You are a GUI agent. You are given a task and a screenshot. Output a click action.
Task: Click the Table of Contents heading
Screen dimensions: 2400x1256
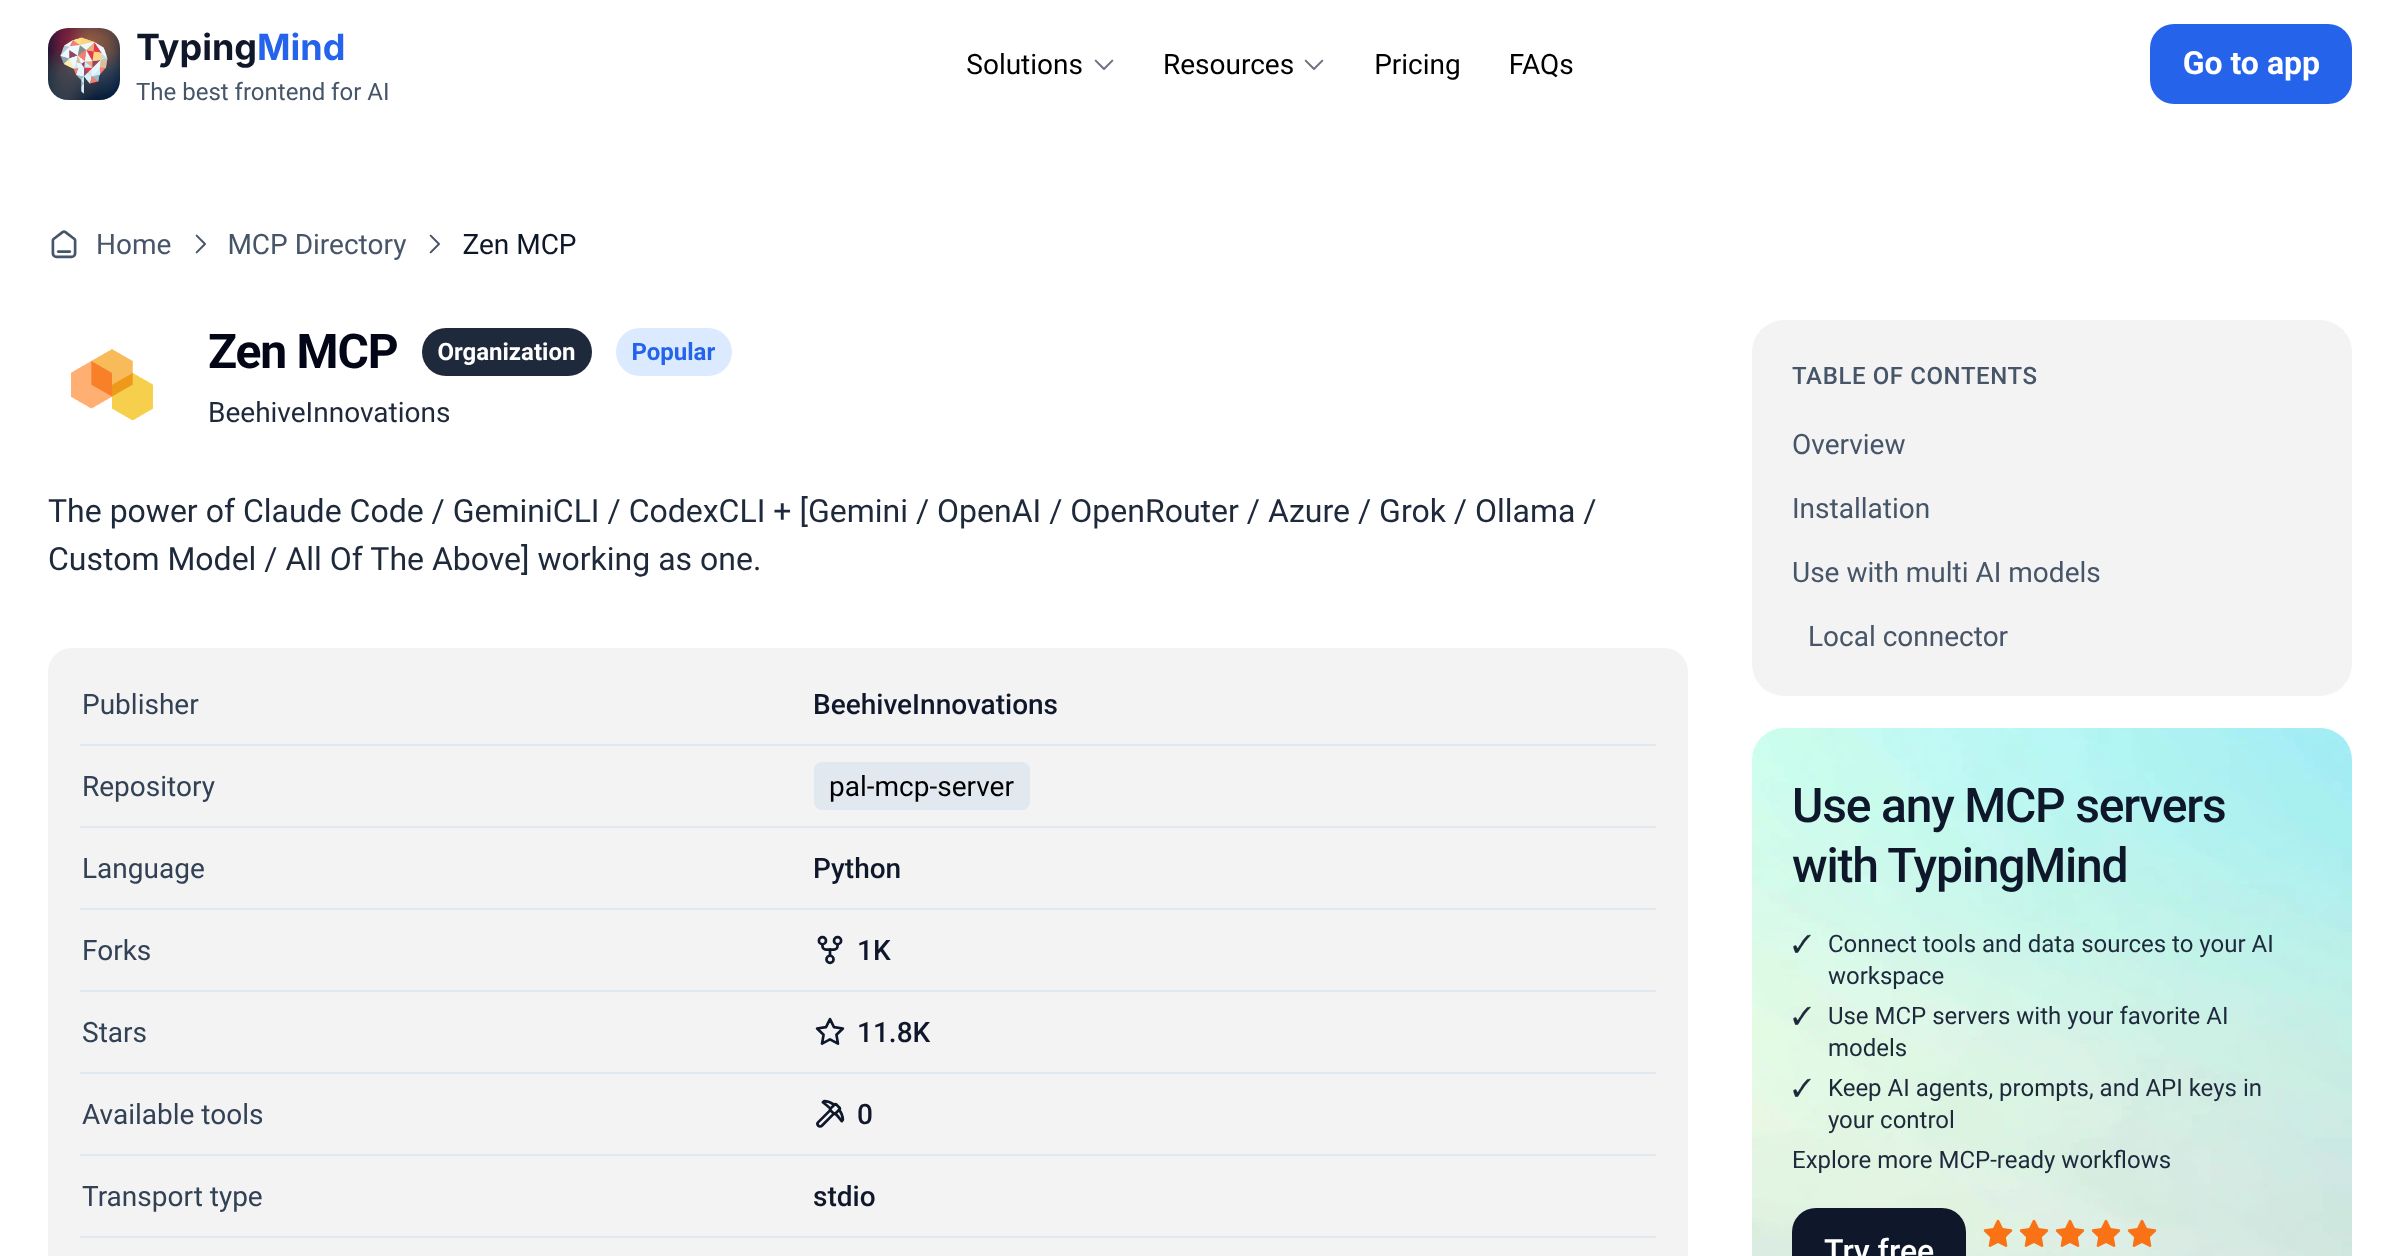point(1914,376)
